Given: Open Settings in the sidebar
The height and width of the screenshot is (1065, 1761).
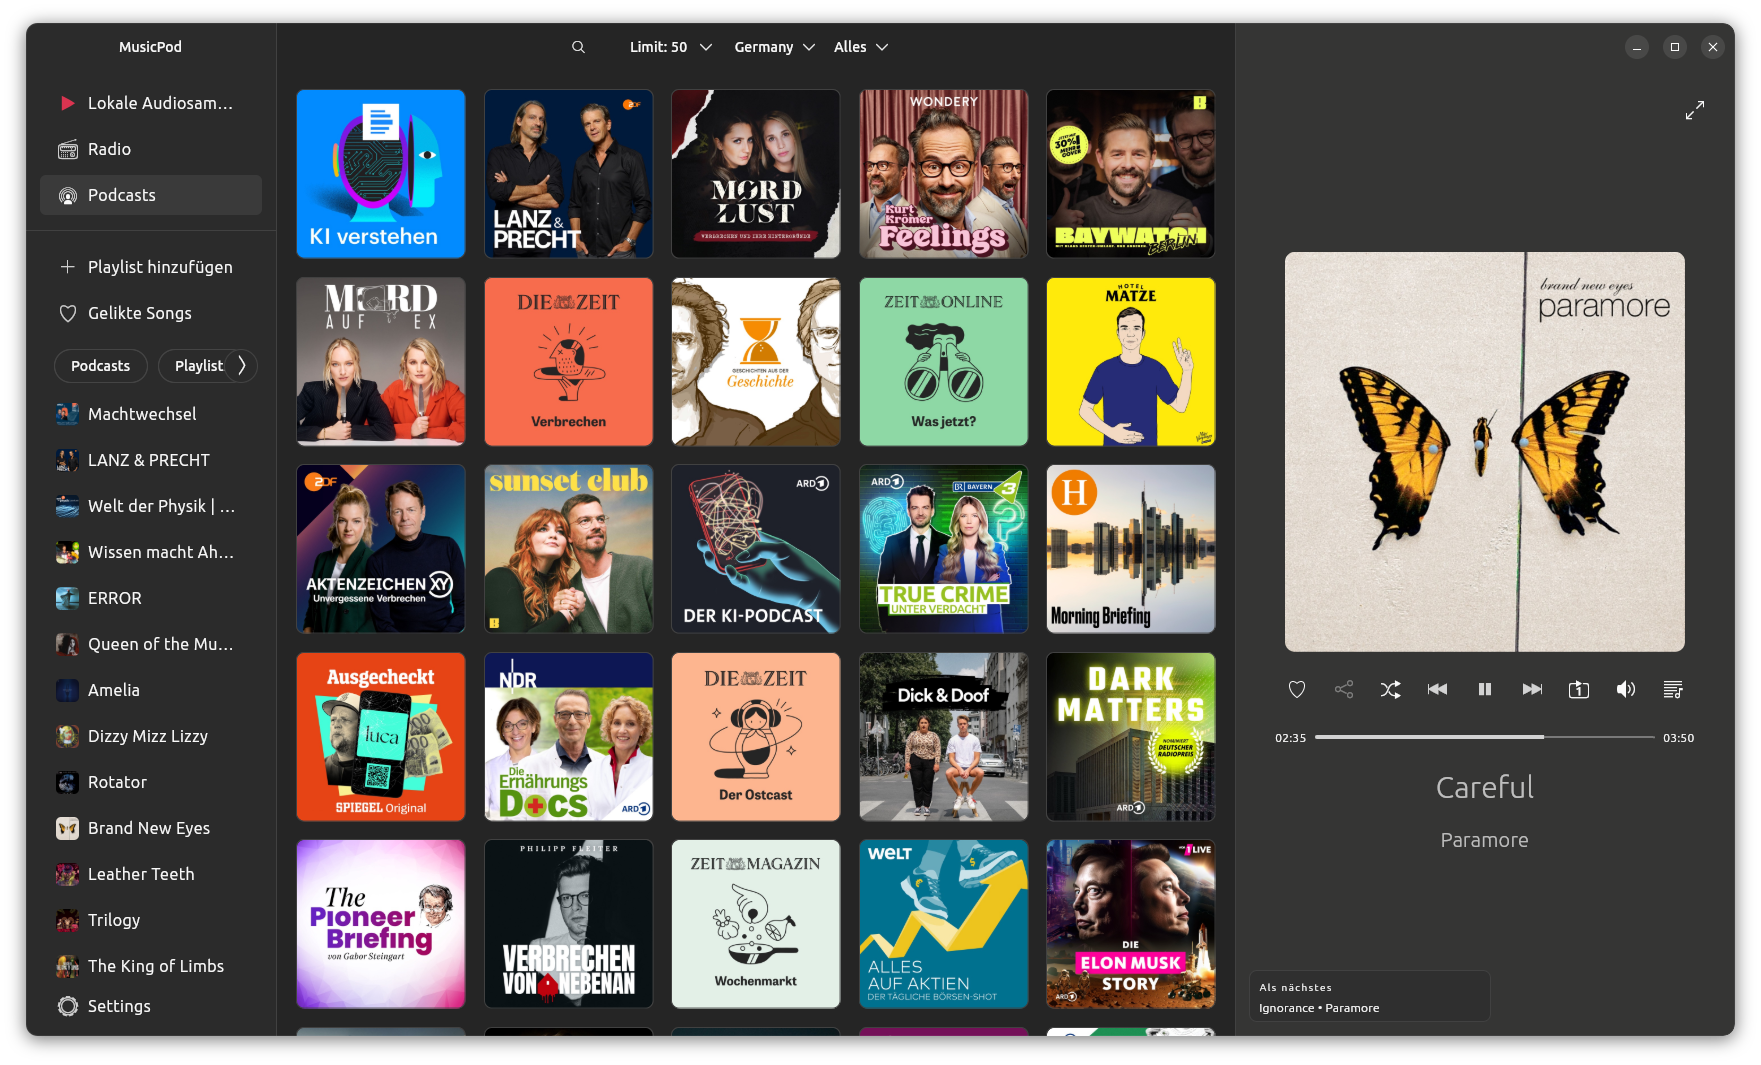Looking at the screenshot, I should pyautogui.click(x=151, y=1006).
